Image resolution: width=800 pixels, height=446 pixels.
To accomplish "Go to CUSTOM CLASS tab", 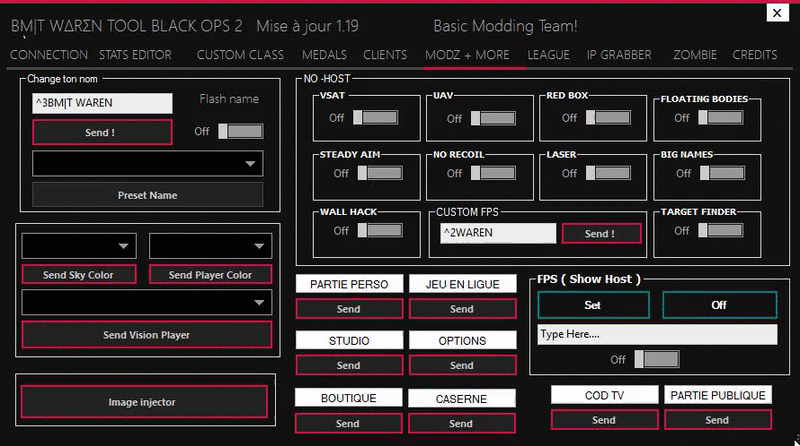I will click(x=240, y=55).
